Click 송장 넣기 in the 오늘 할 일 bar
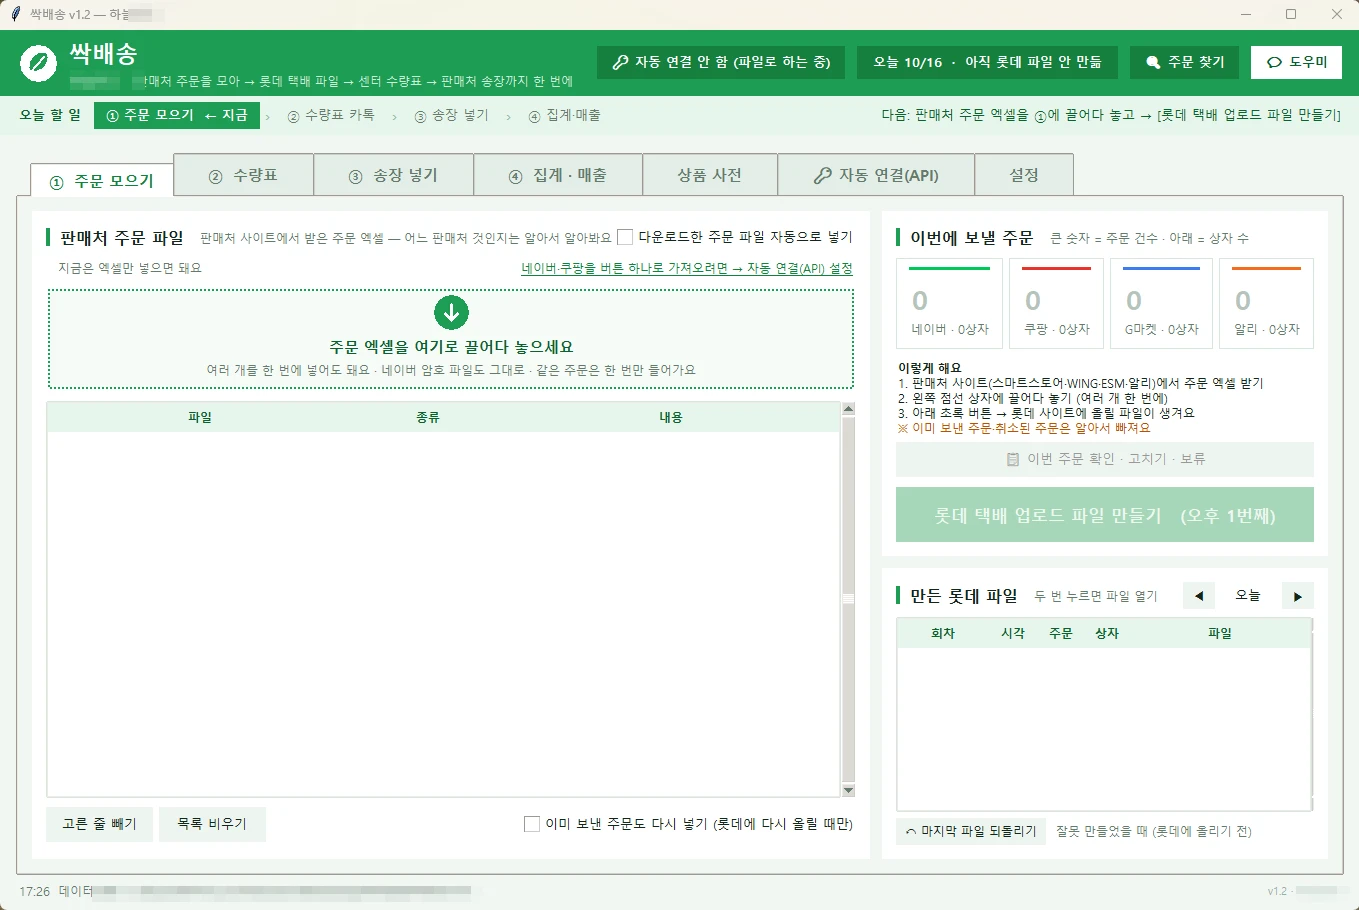 pos(451,116)
